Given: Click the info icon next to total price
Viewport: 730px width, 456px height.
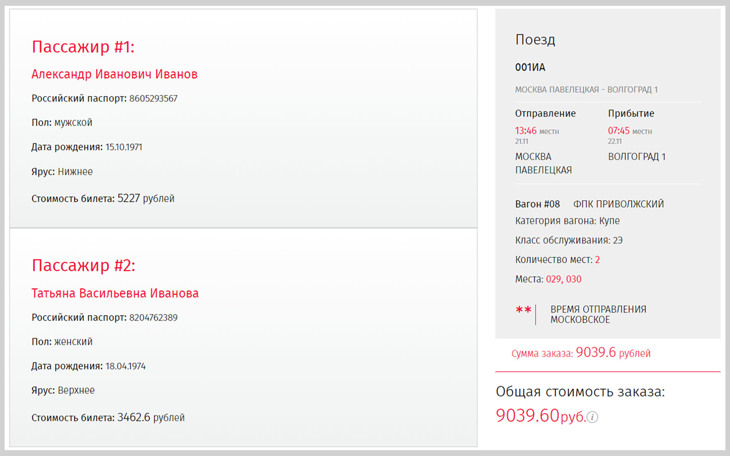Looking at the screenshot, I should 592,417.
